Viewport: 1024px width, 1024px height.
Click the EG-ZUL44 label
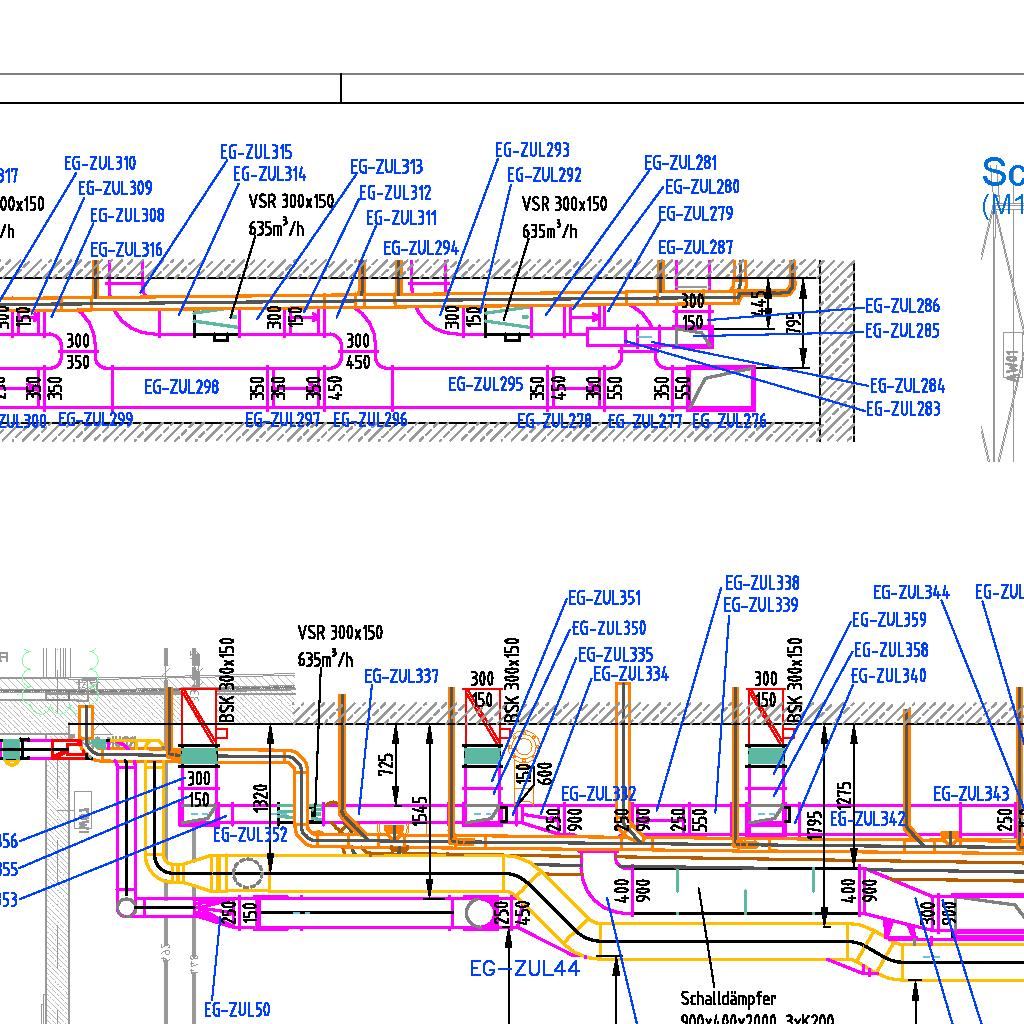[x=524, y=967]
